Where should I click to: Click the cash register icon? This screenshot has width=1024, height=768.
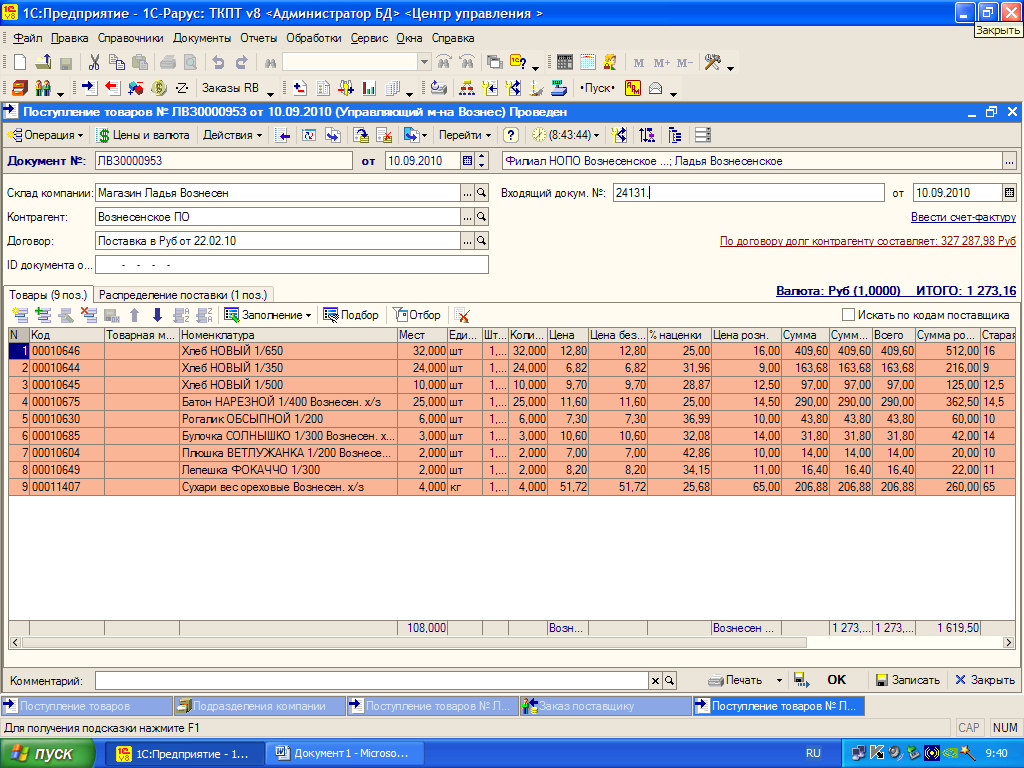point(559,88)
